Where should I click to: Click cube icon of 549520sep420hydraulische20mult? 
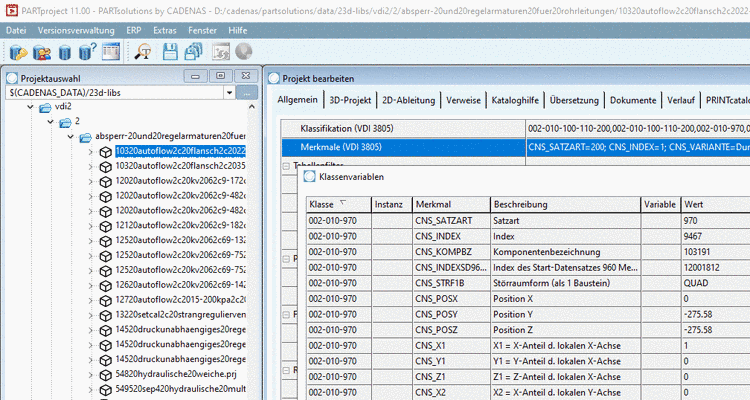coord(105,390)
